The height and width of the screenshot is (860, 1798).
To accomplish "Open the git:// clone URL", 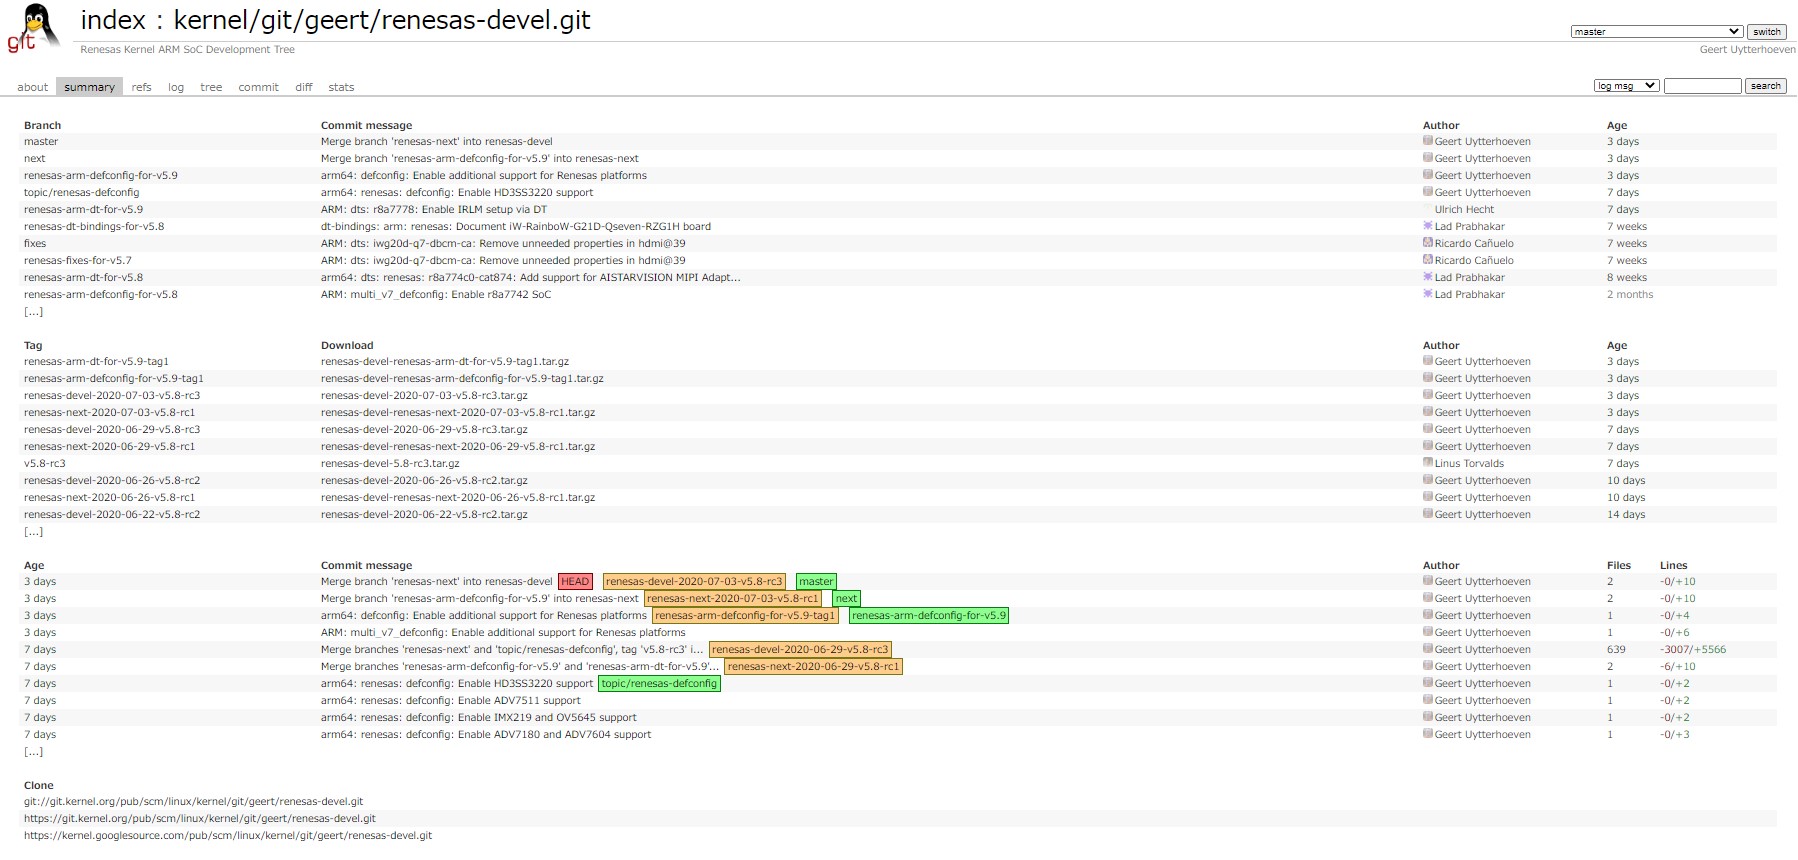I will point(193,802).
